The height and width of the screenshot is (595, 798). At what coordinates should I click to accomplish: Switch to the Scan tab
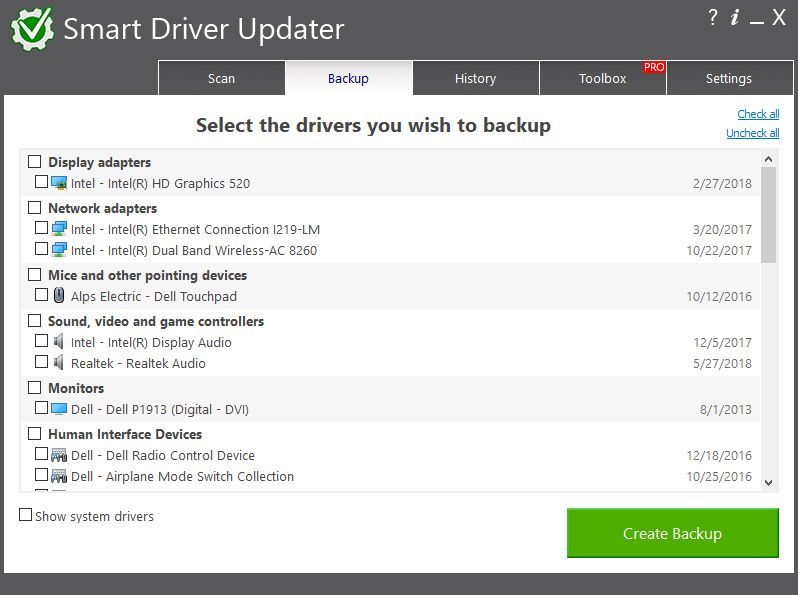221,78
